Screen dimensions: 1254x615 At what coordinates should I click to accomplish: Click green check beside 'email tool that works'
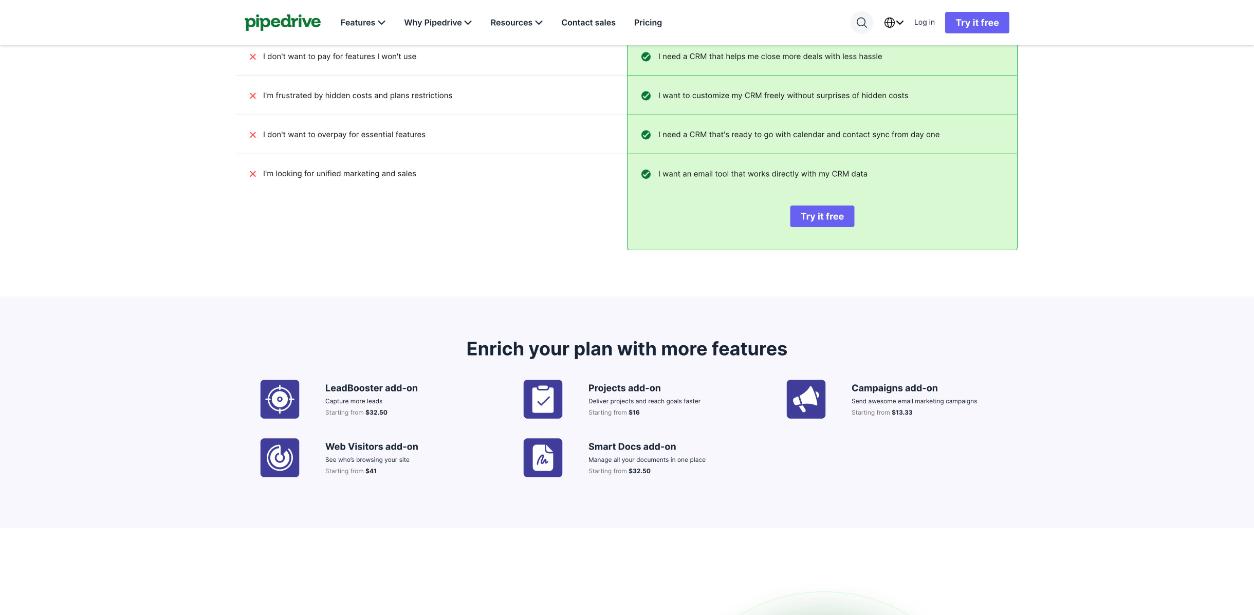(646, 174)
